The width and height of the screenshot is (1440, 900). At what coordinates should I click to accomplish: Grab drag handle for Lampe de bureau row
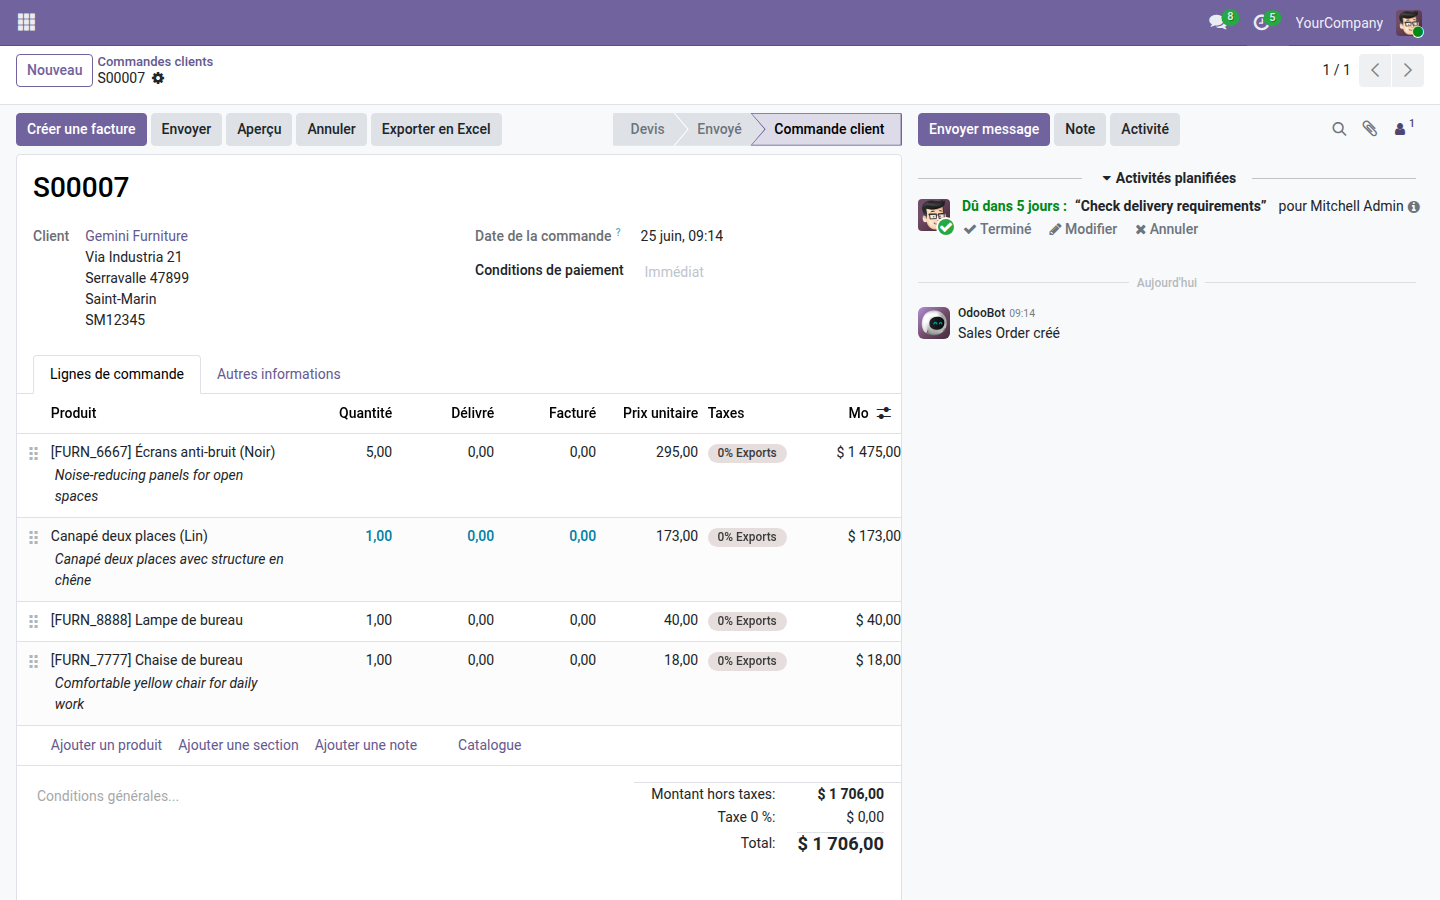(x=33, y=621)
